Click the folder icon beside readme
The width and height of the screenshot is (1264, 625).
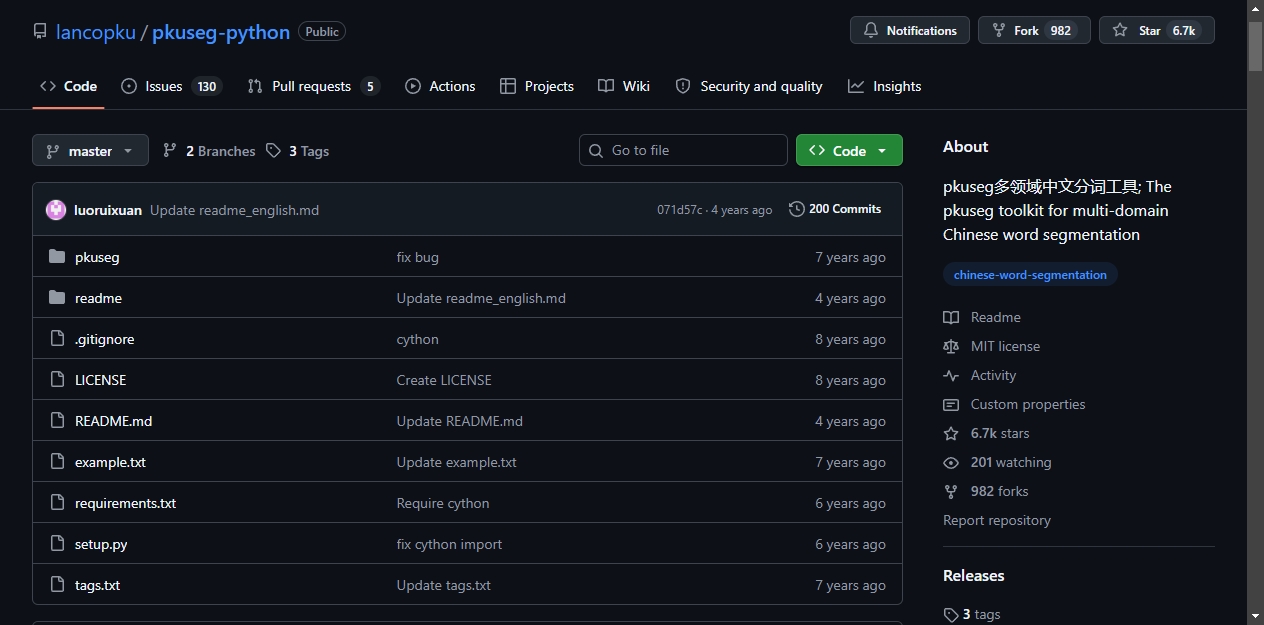point(57,298)
